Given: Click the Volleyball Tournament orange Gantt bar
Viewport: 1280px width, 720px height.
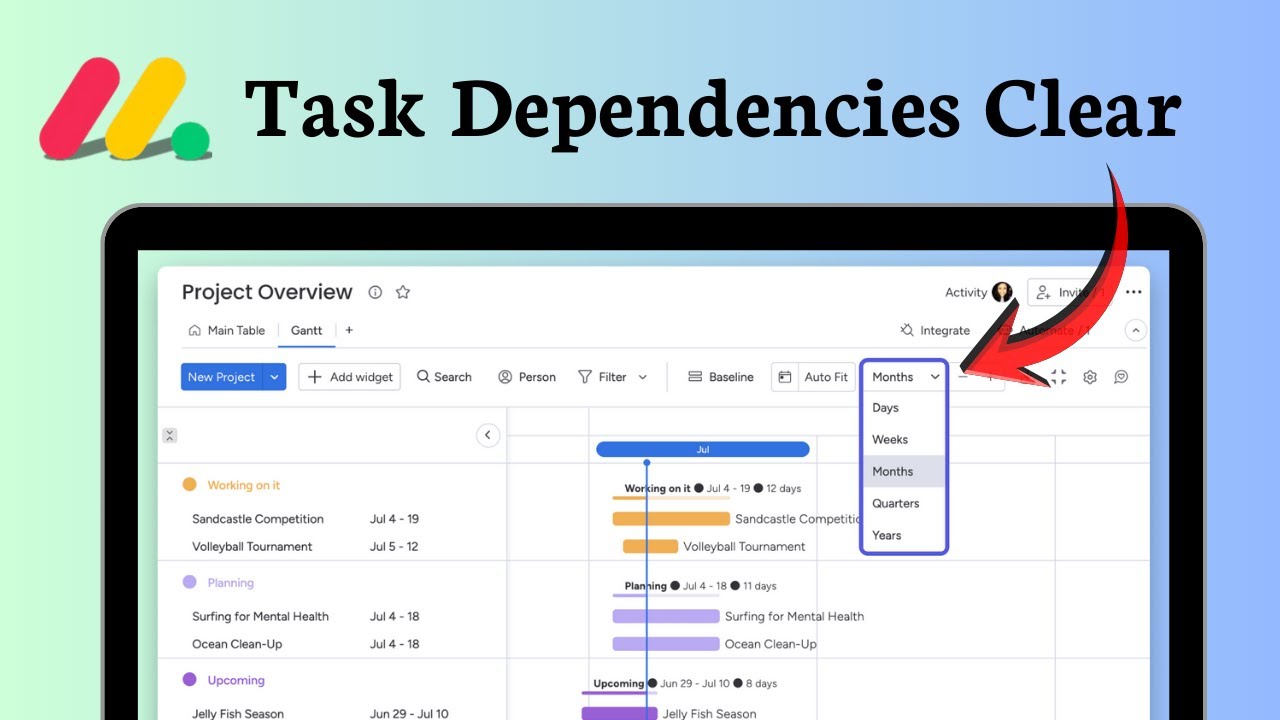Looking at the screenshot, I should [650, 546].
